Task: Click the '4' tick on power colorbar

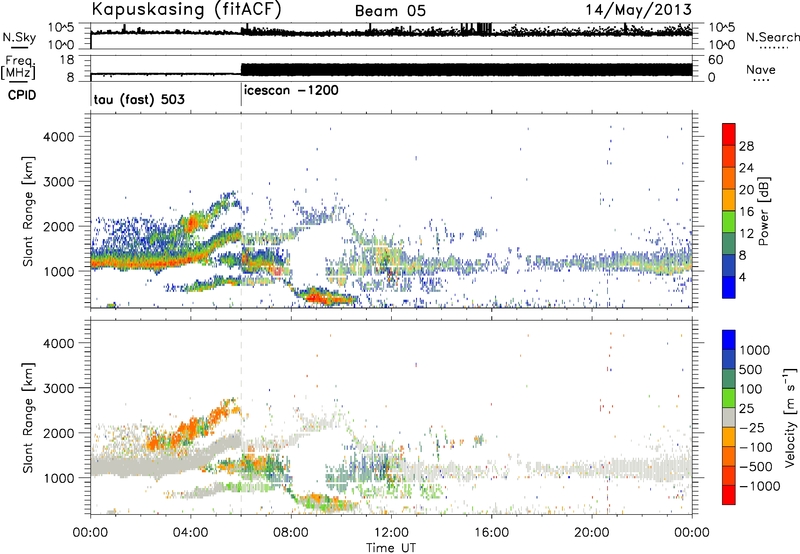Action: [742, 277]
